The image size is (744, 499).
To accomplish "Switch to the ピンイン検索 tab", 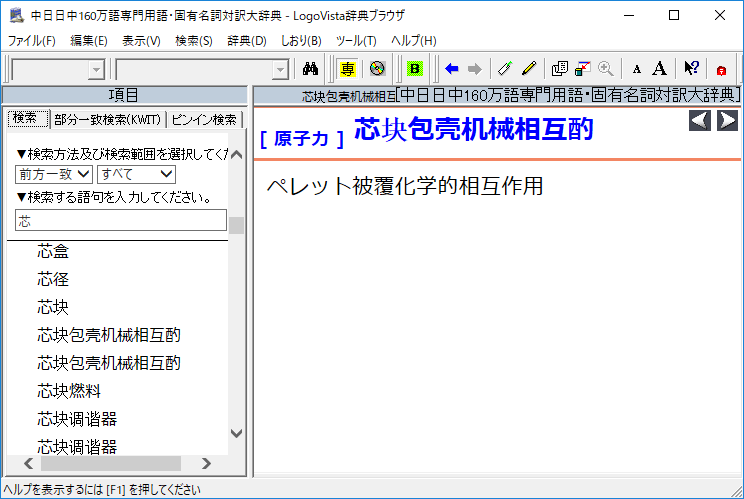I will [204, 119].
